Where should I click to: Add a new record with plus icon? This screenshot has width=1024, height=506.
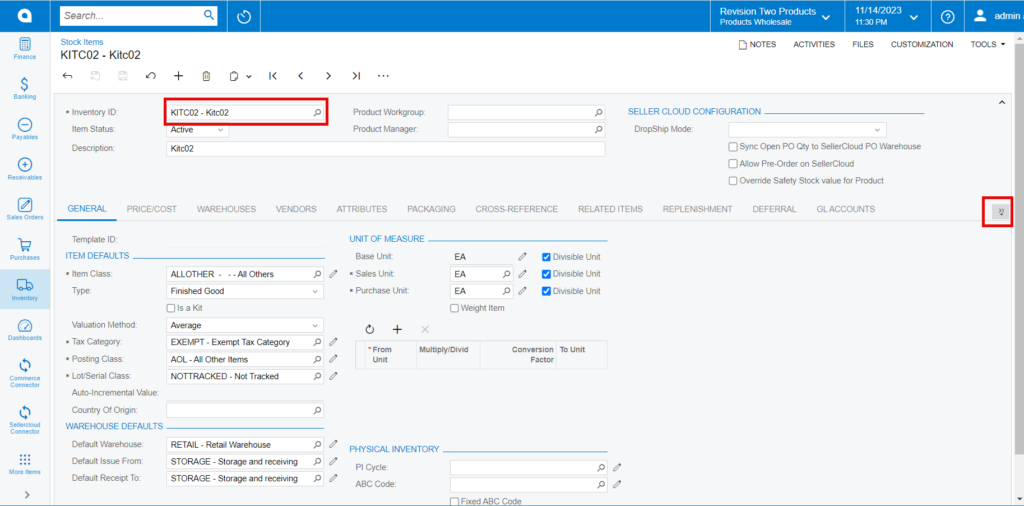[x=178, y=76]
